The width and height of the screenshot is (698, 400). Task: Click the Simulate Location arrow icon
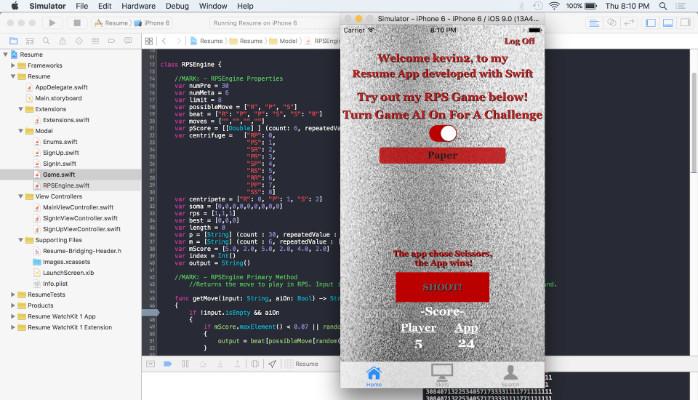tap(272, 364)
